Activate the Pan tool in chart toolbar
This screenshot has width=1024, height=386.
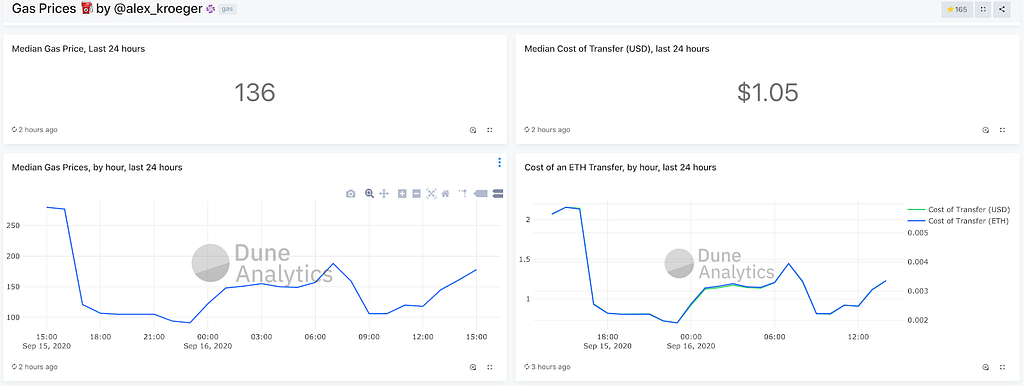tap(384, 193)
